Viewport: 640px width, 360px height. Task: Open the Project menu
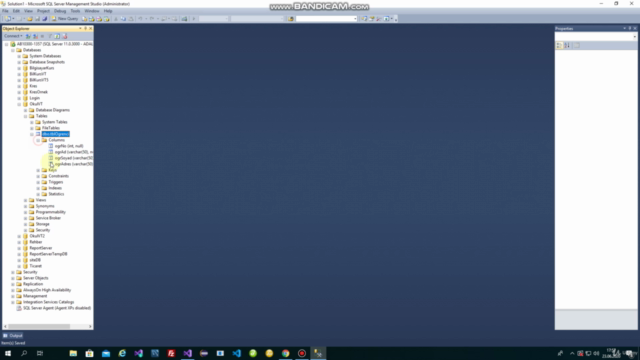coord(43,11)
